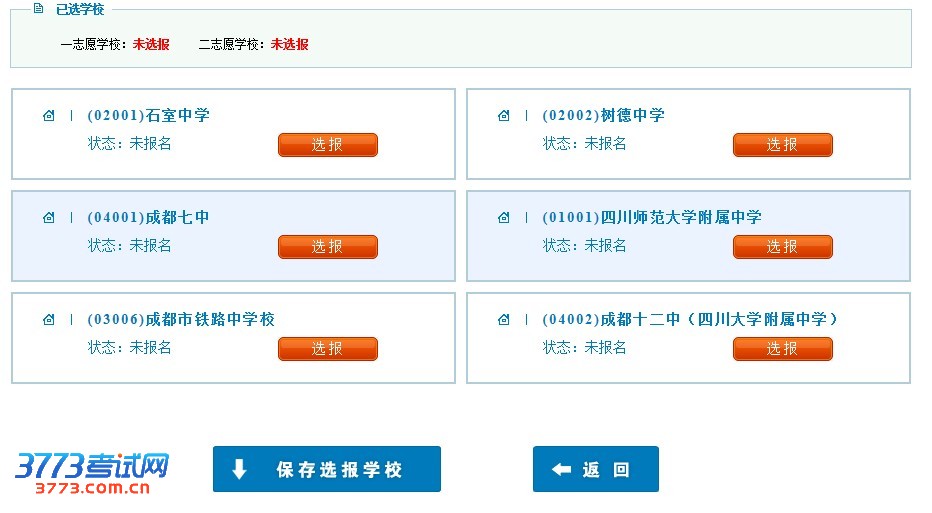Choose 四川师范大学附属中学 via 选报 button
This screenshot has height=513, width=932.
click(x=782, y=247)
